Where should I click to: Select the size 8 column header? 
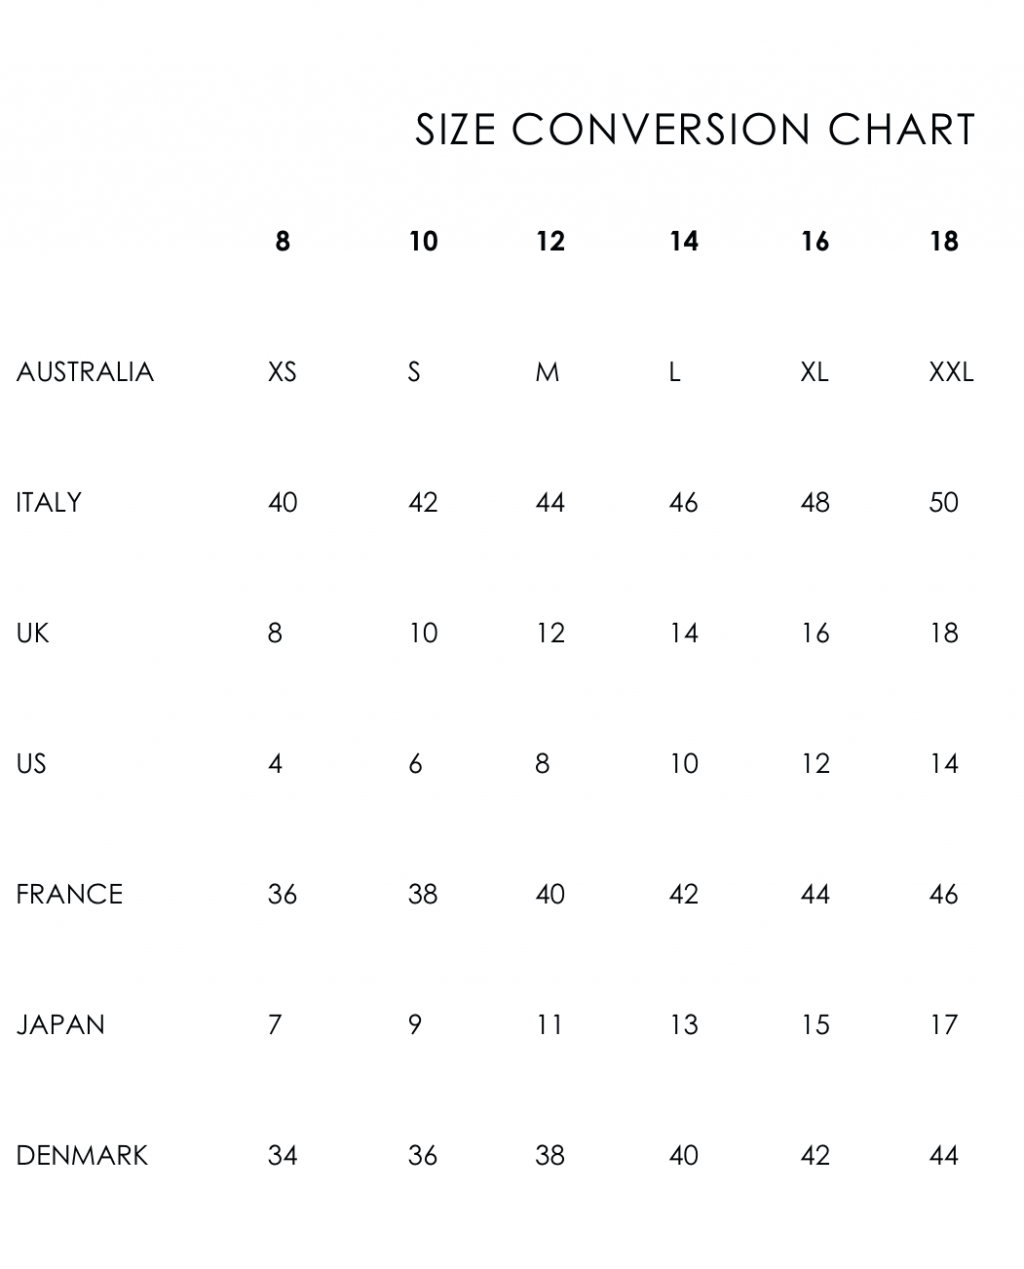click(283, 241)
